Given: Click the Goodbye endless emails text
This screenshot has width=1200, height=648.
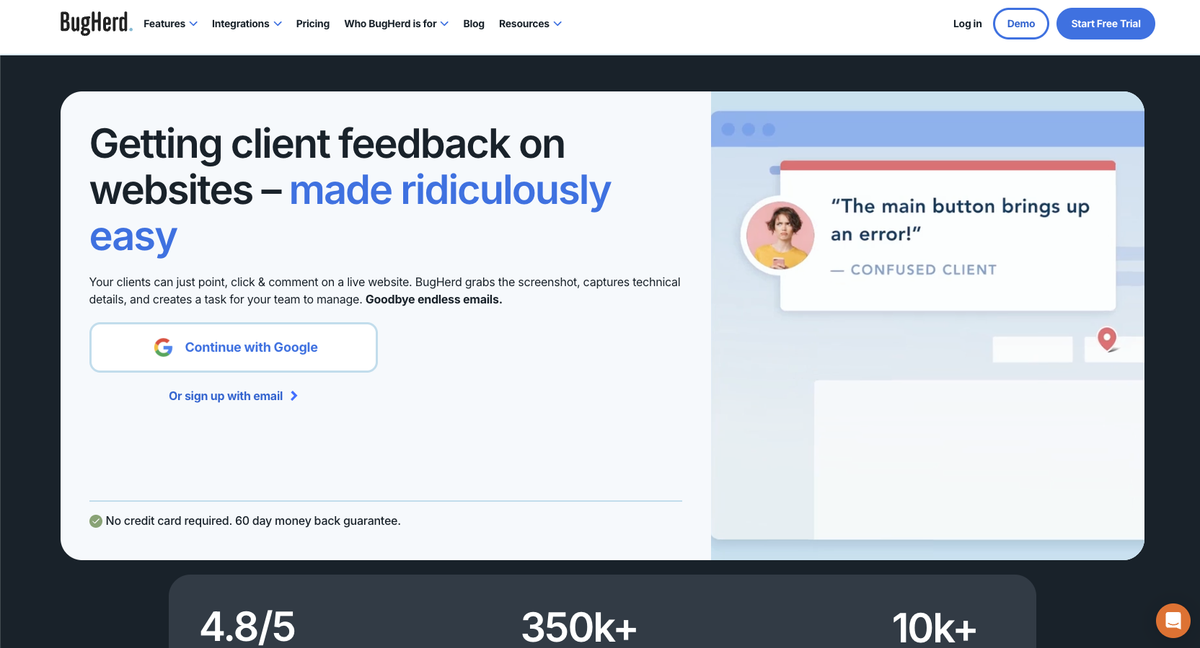Looking at the screenshot, I should (434, 299).
